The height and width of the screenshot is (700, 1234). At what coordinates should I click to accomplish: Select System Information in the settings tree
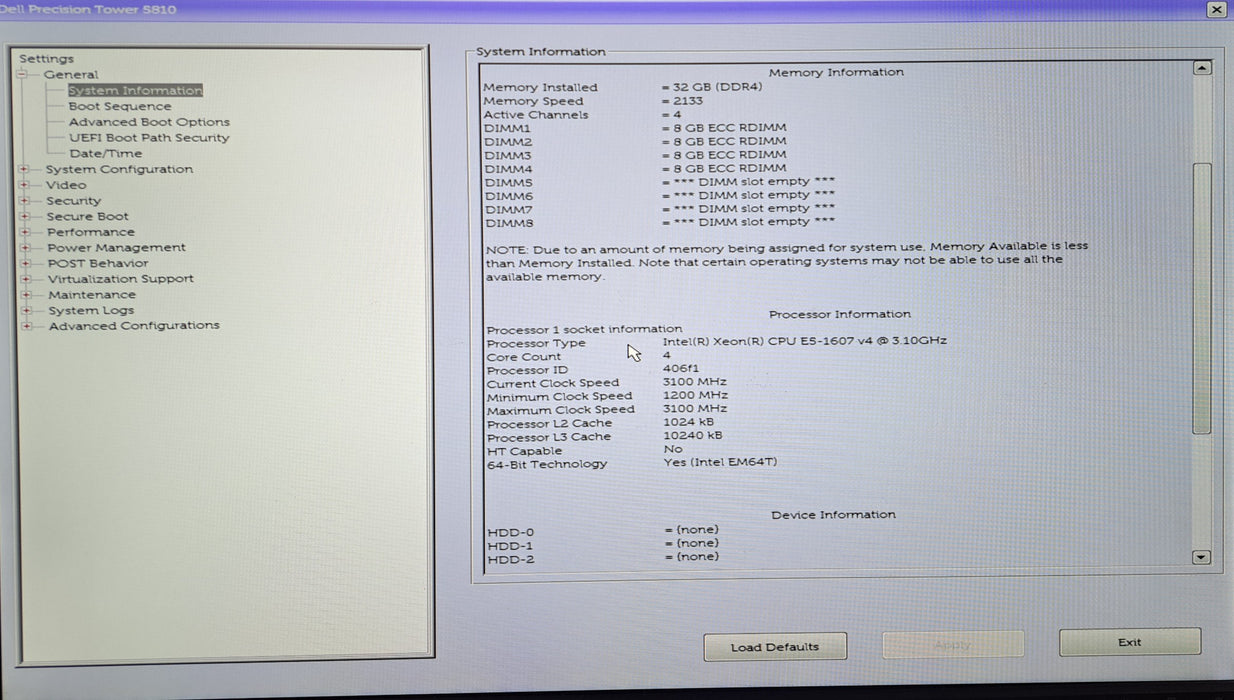[135, 90]
